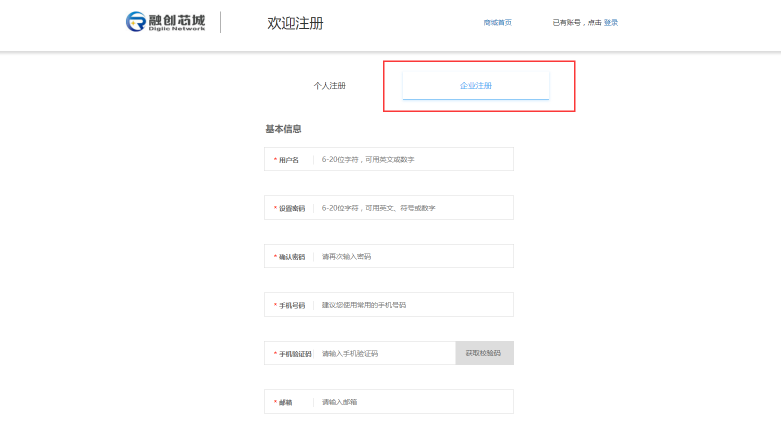The height and width of the screenshot is (424, 781).
Task: Click the Digiic Network logo text
Action: click(x=177, y=29)
